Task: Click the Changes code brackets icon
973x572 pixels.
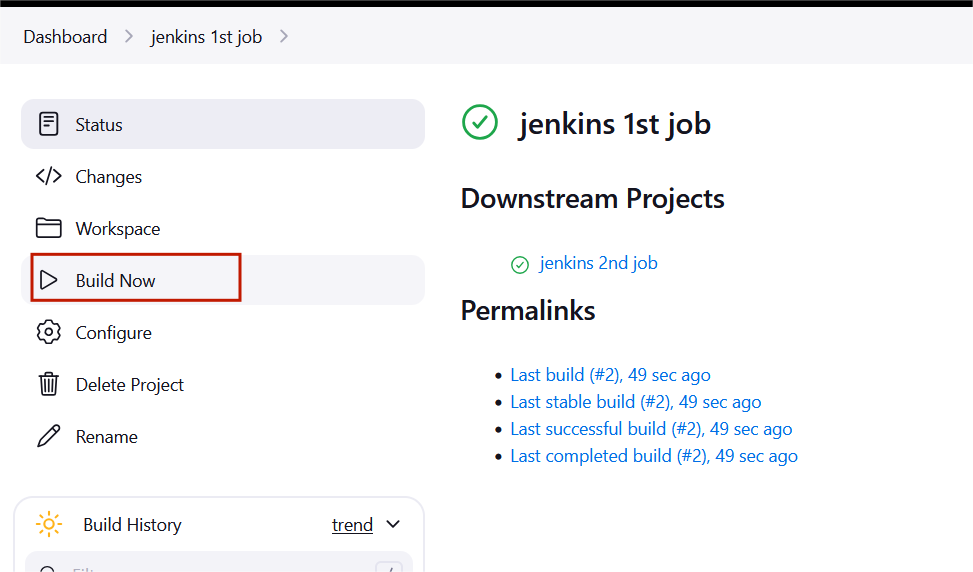Action: [48, 176]
